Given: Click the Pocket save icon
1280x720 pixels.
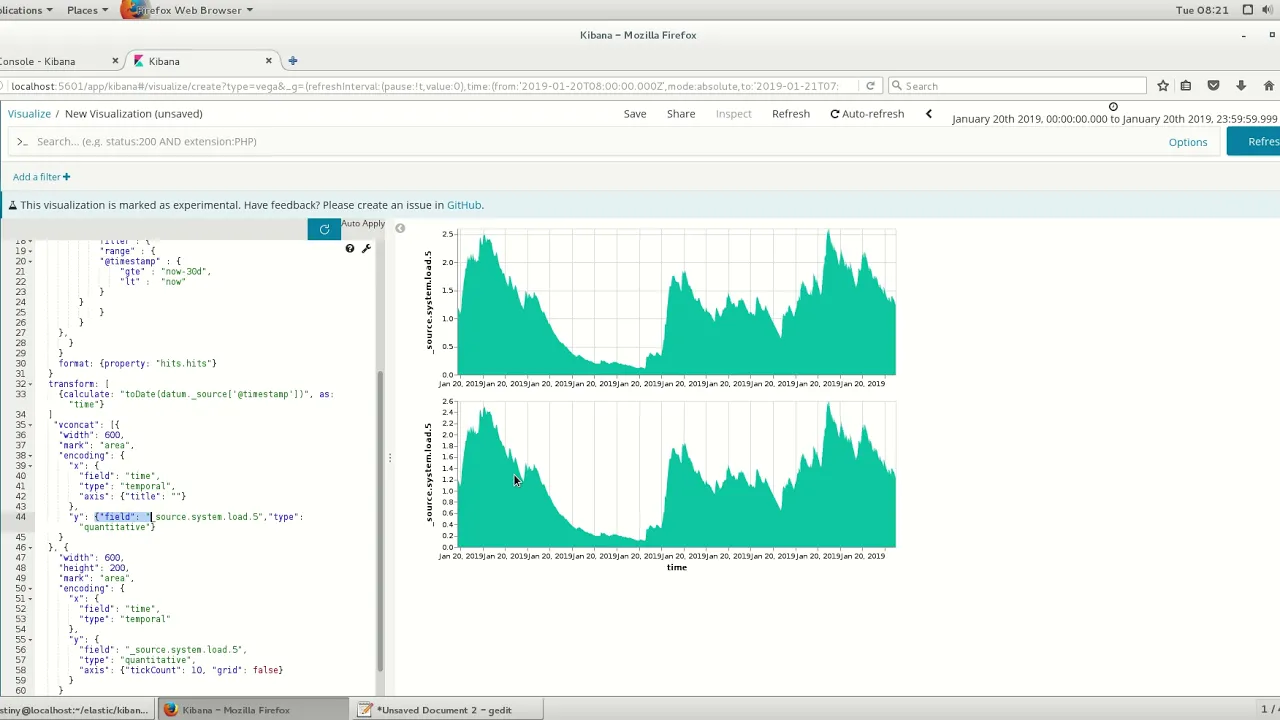Looking at the screenshot, I should click(1213, 86).
